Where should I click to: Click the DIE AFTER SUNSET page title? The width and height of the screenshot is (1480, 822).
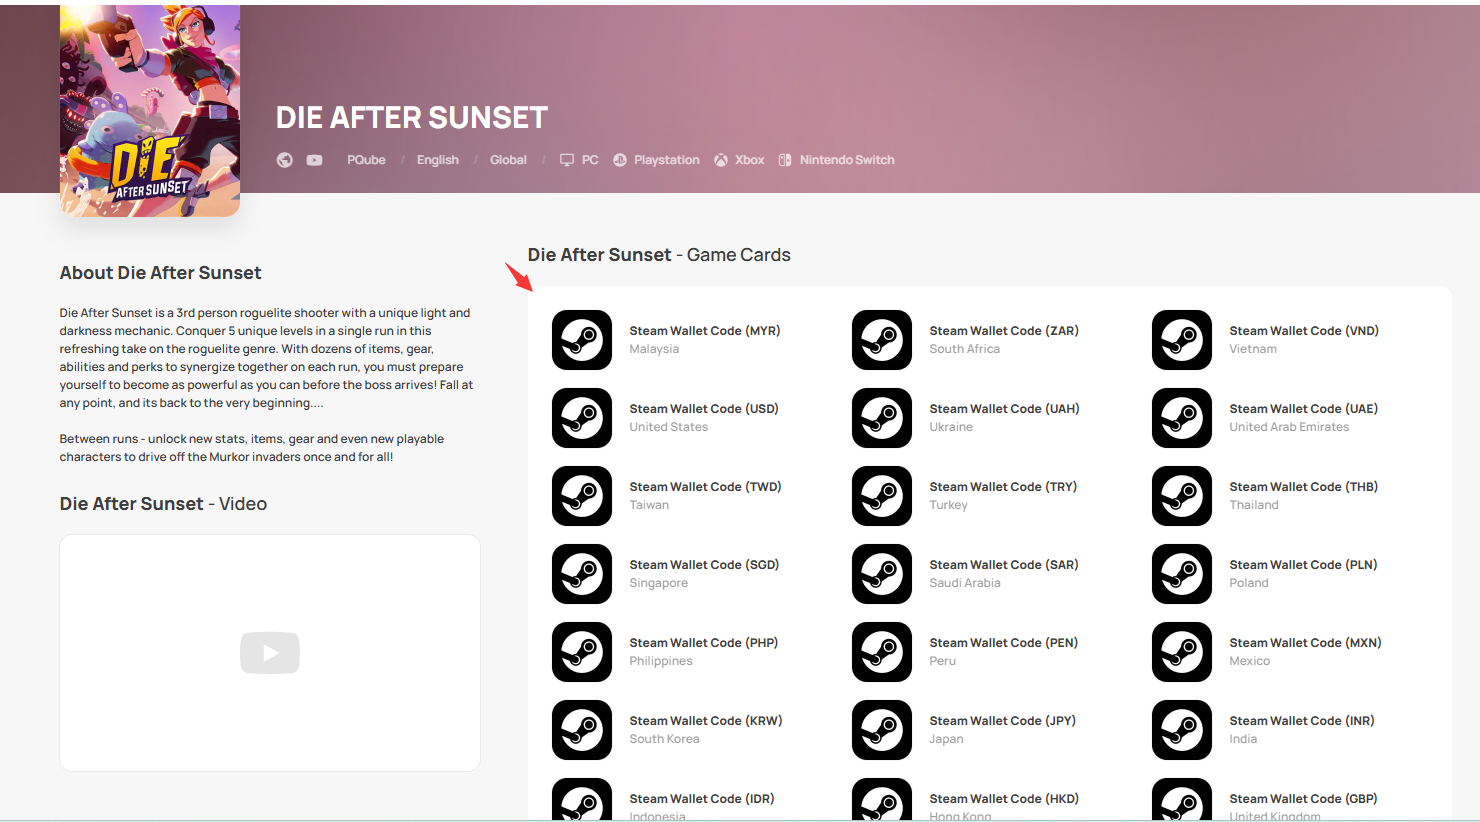click(x=412, y=118)
